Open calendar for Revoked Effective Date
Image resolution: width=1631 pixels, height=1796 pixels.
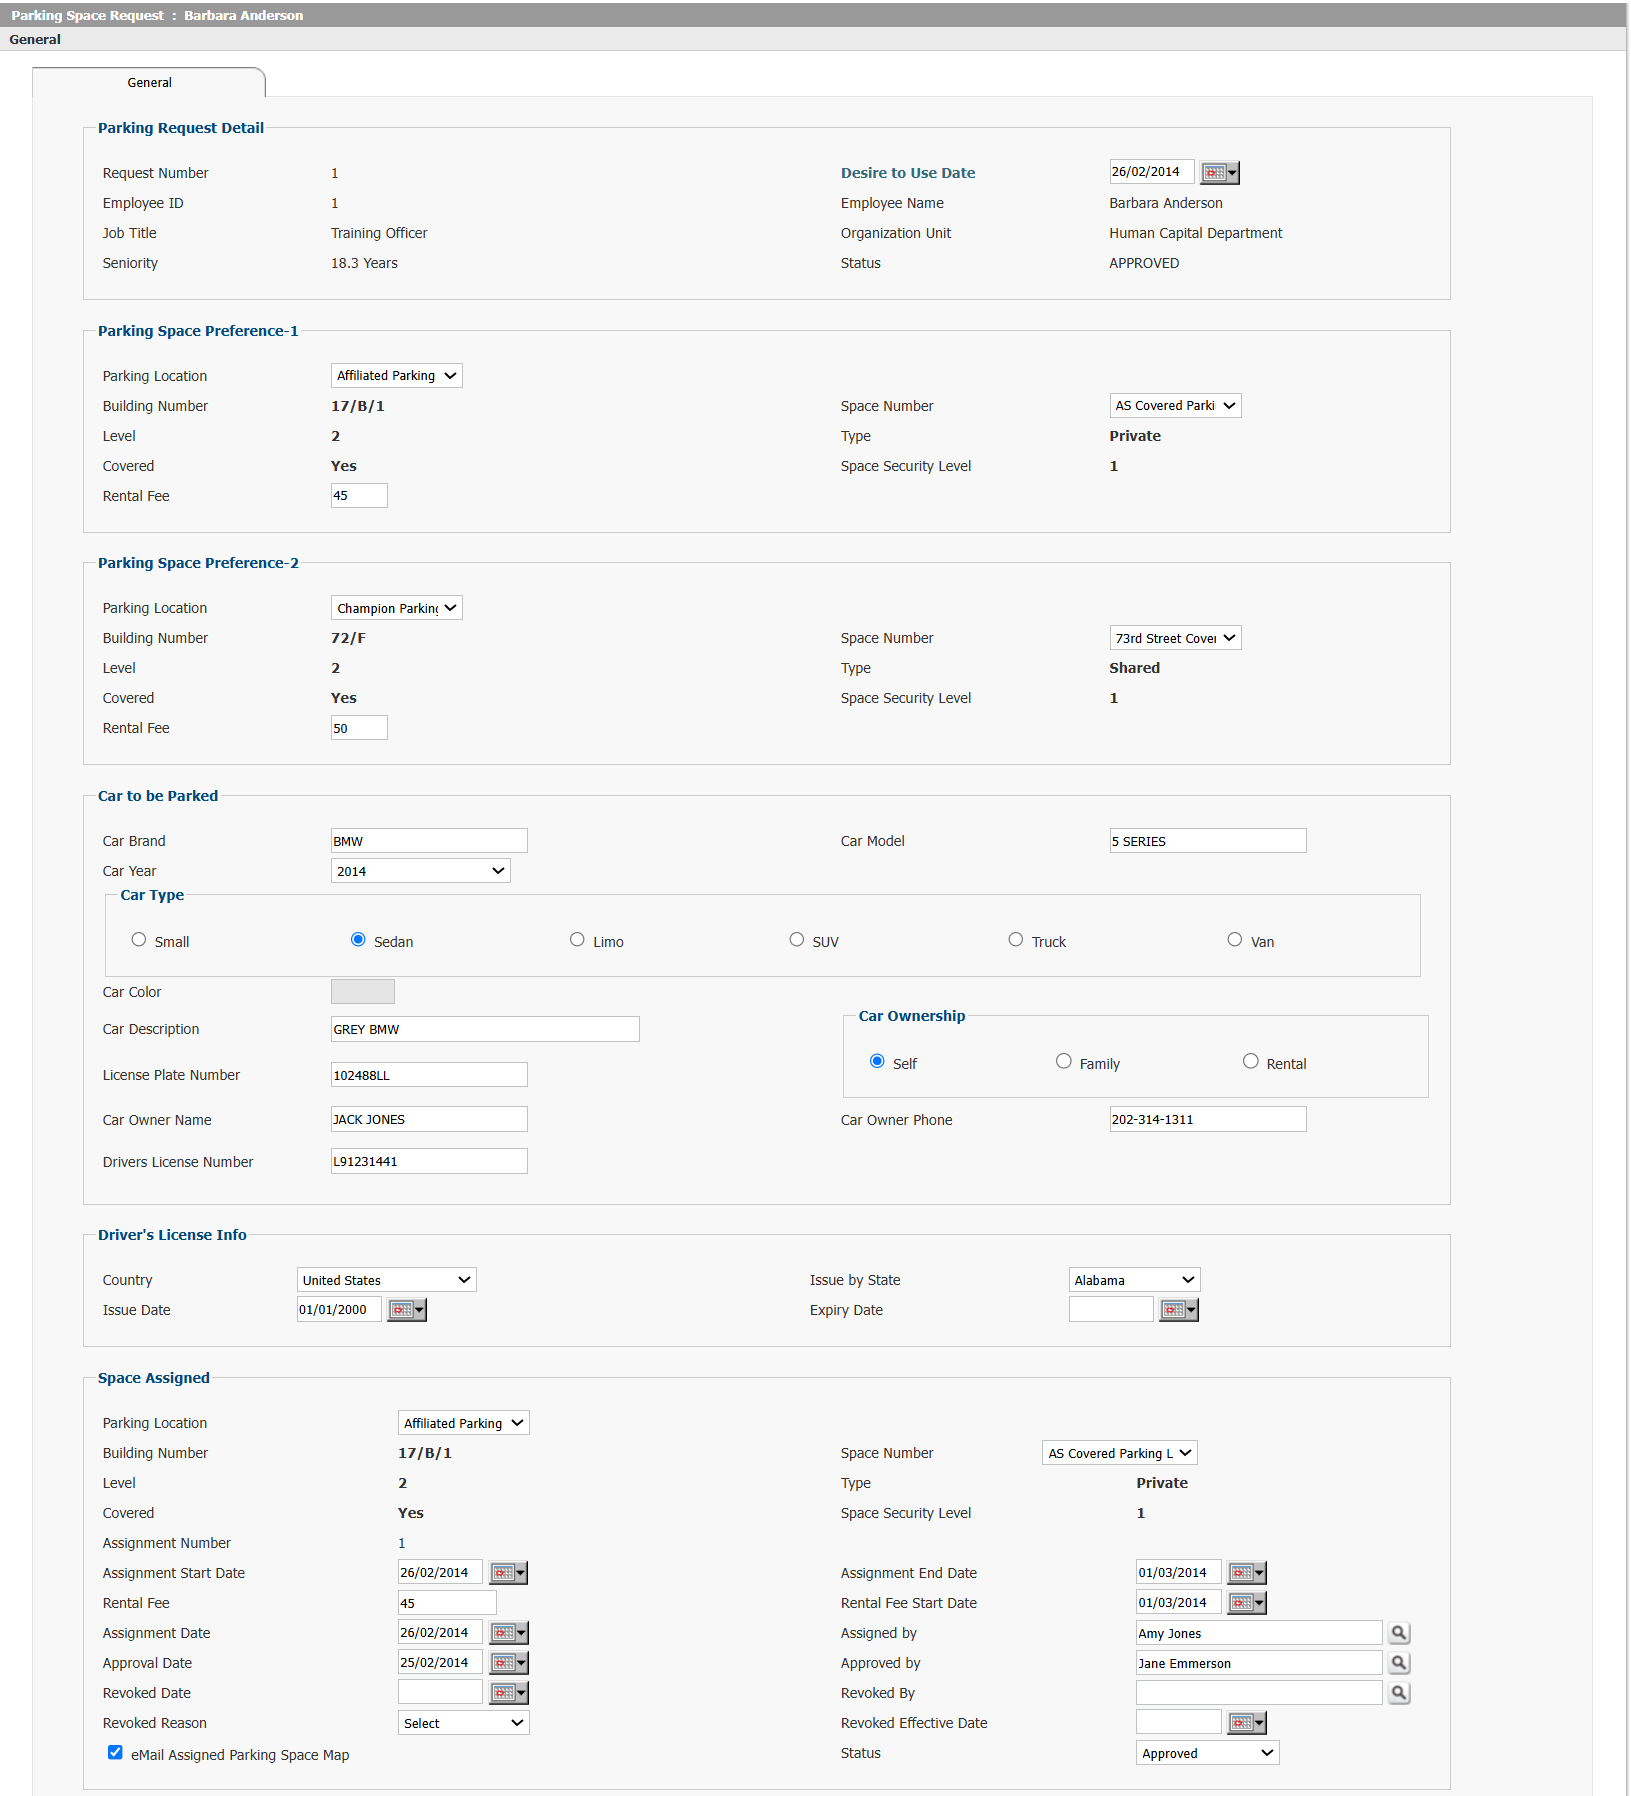coord(1247,1723)
